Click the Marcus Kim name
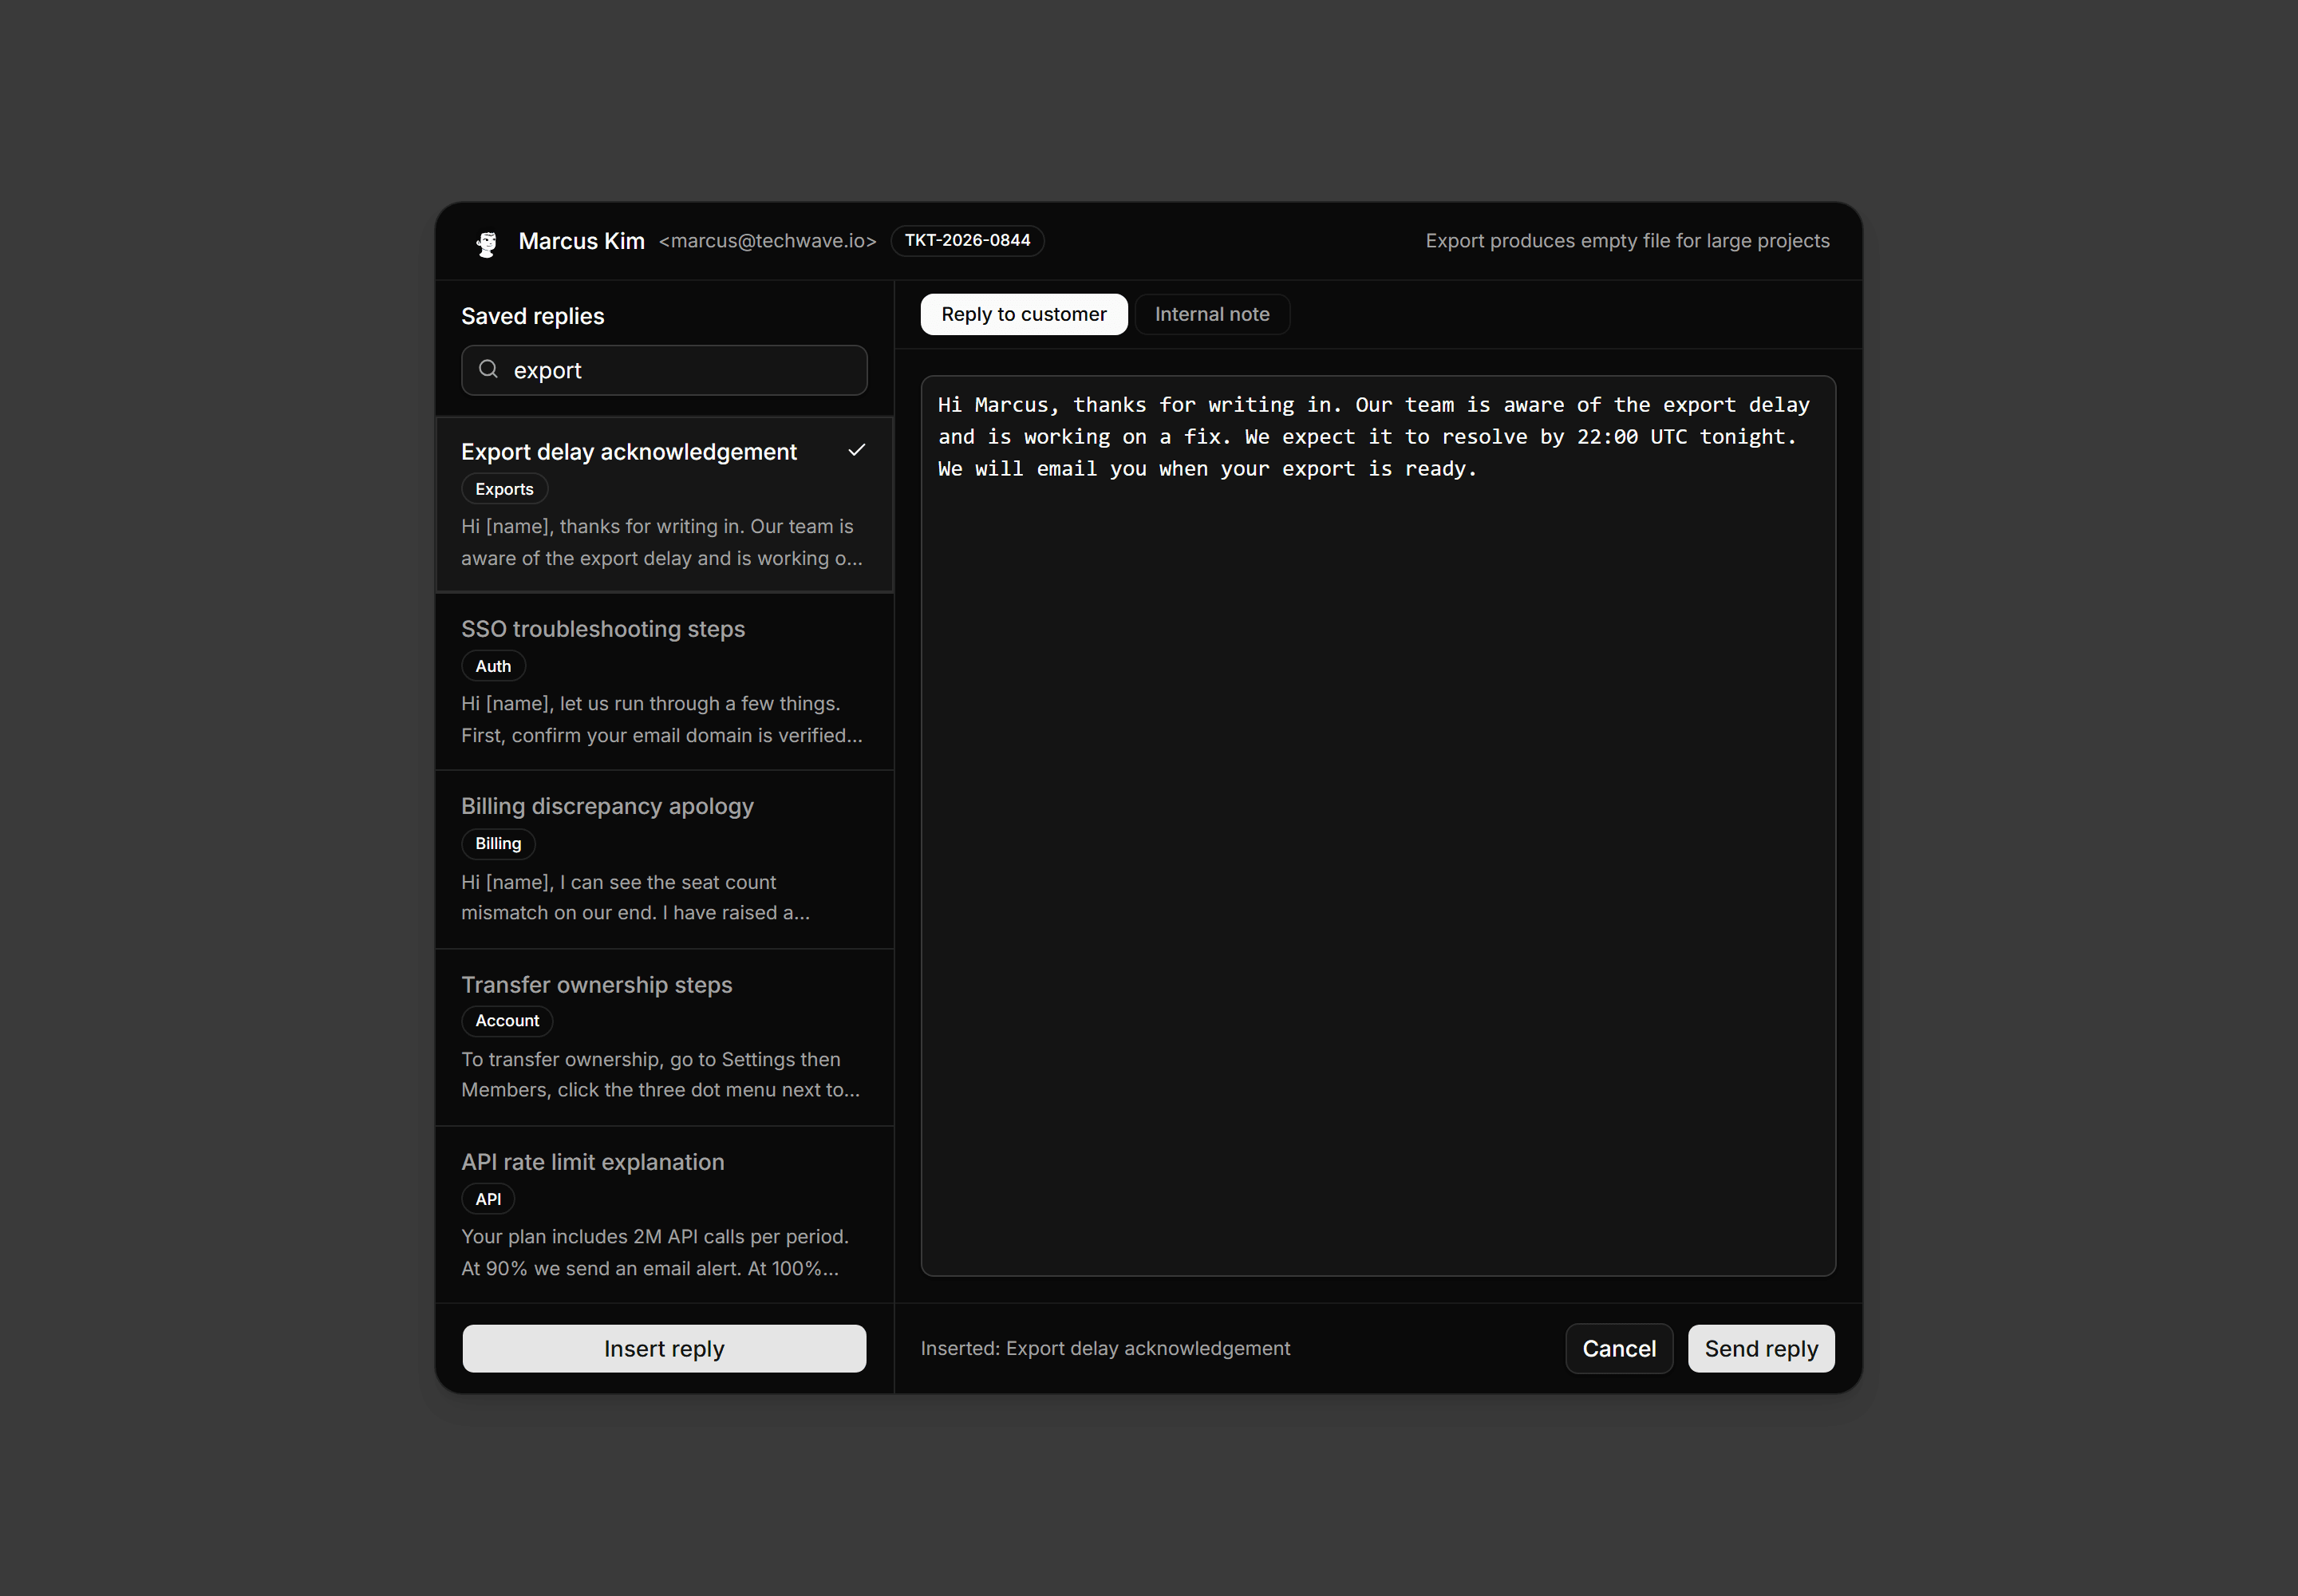This screenshot has width=2298, height=1596. point(581,241)
